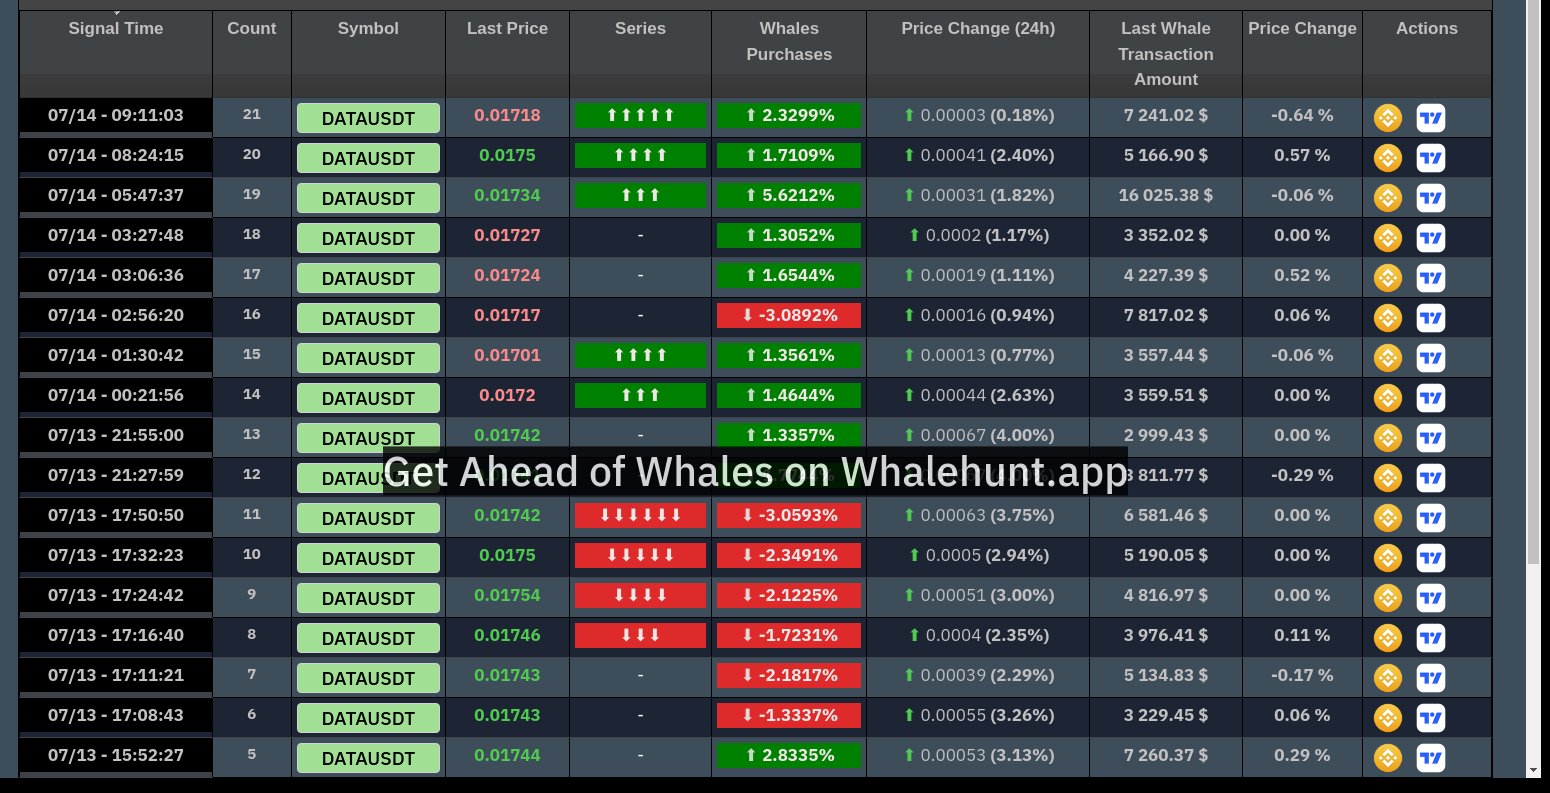Sort by the Last Price column header

click(x=507, y=54)
